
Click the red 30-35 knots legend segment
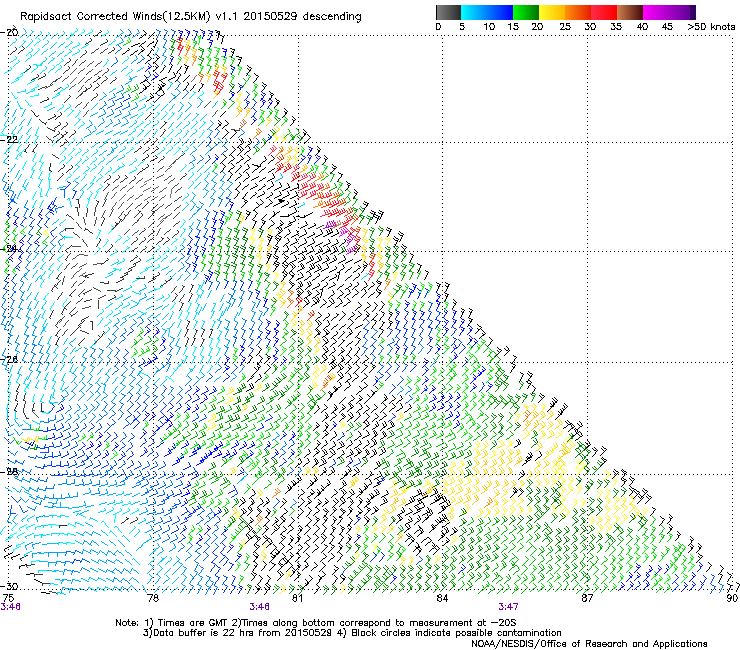point(604,12)
